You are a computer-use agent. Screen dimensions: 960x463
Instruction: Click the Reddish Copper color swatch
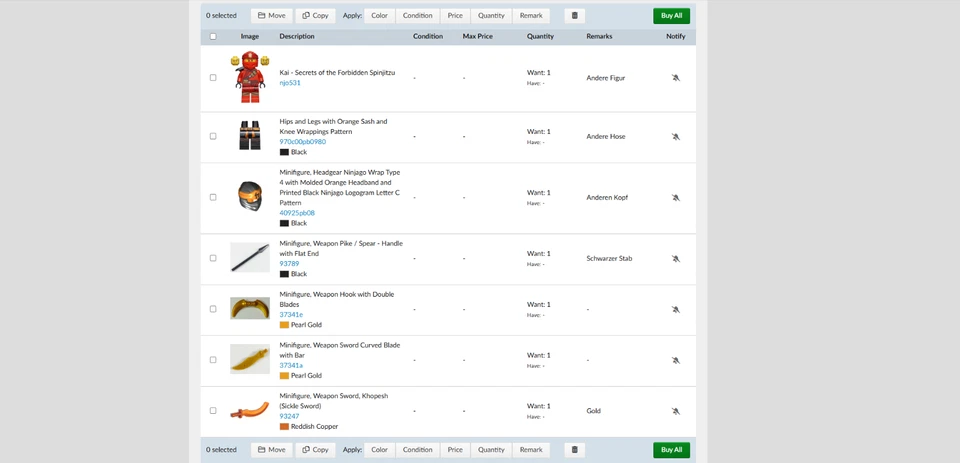point(284,426)
